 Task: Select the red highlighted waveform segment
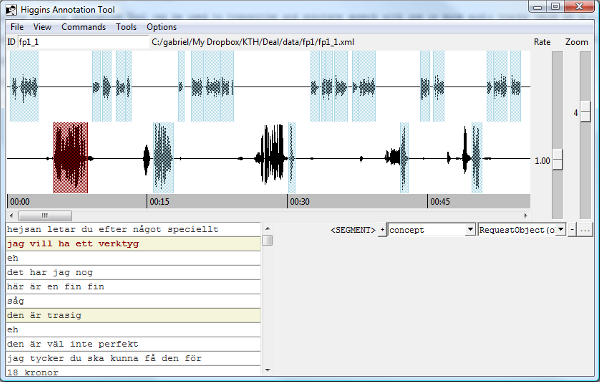point(70,158)
